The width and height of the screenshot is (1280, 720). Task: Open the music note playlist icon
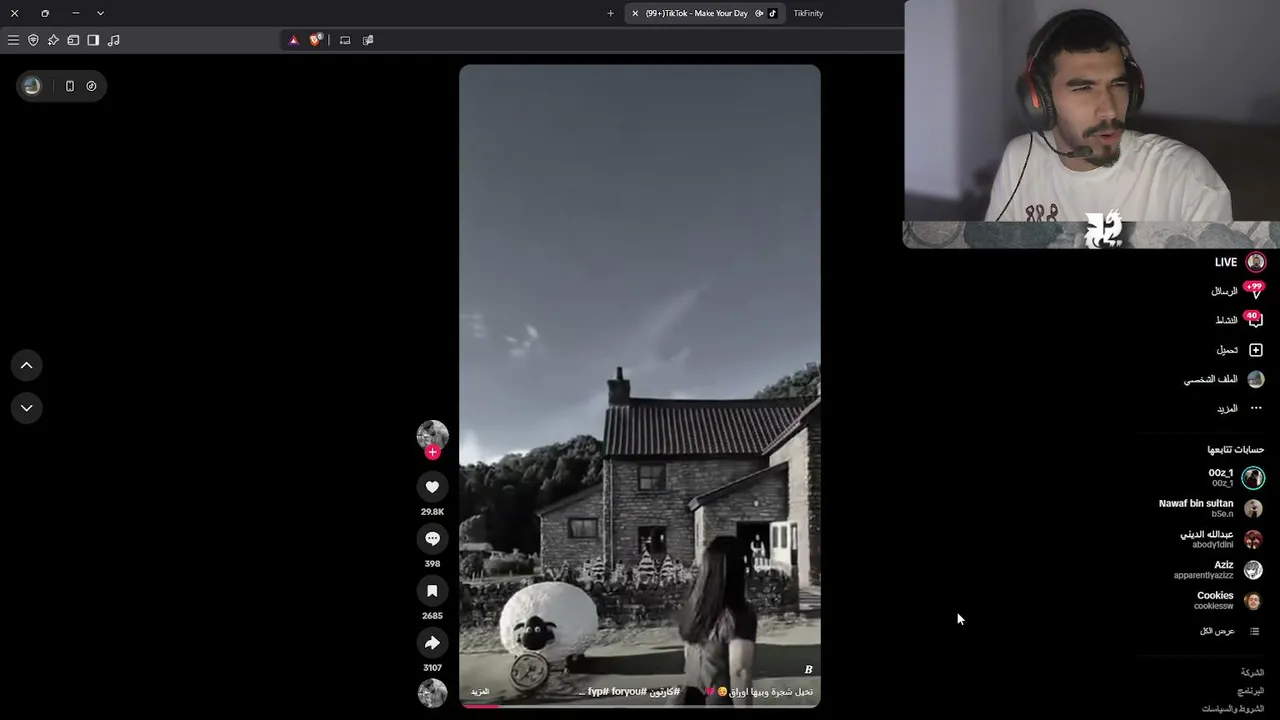coord(113,40)
